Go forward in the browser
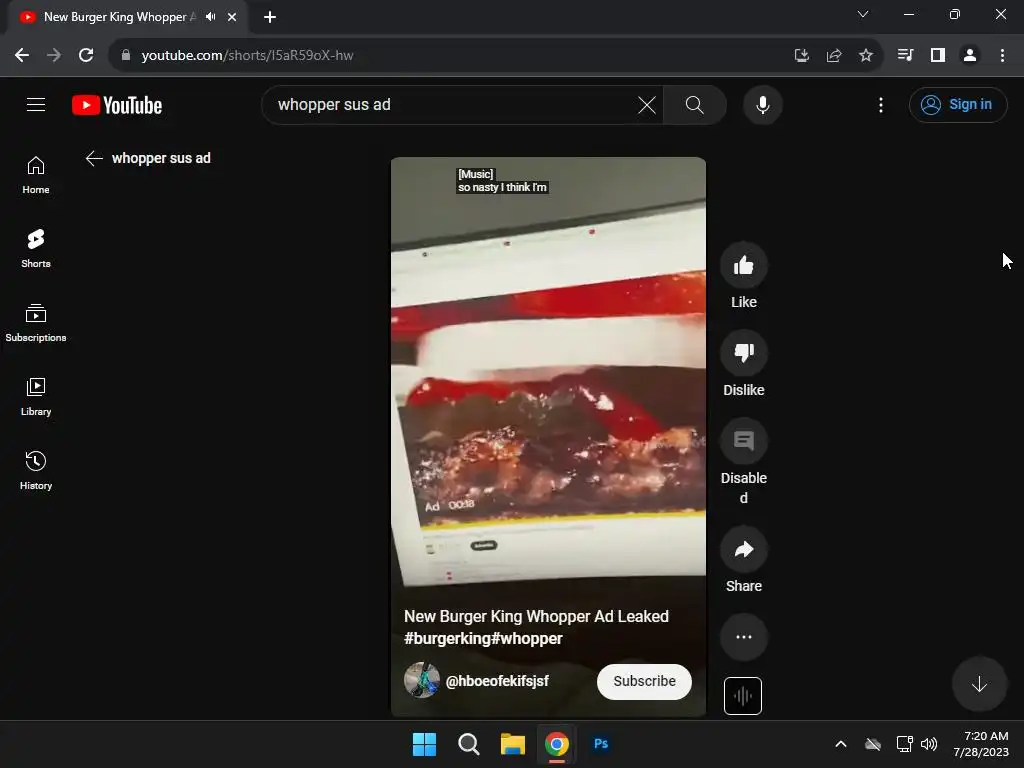1024x768 pixels. 54,56
